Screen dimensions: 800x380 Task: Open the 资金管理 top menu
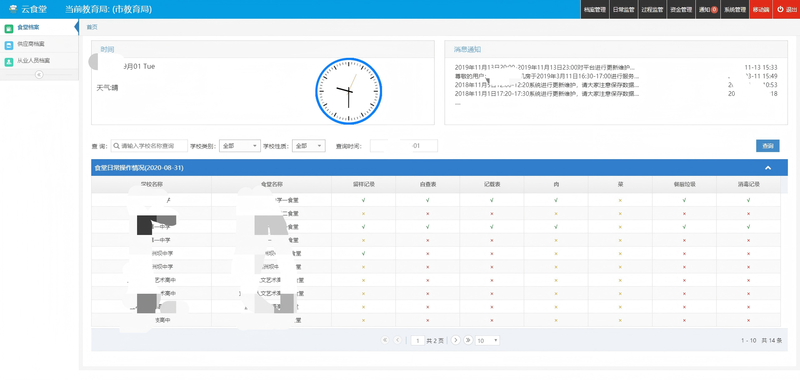pos(681,9)
